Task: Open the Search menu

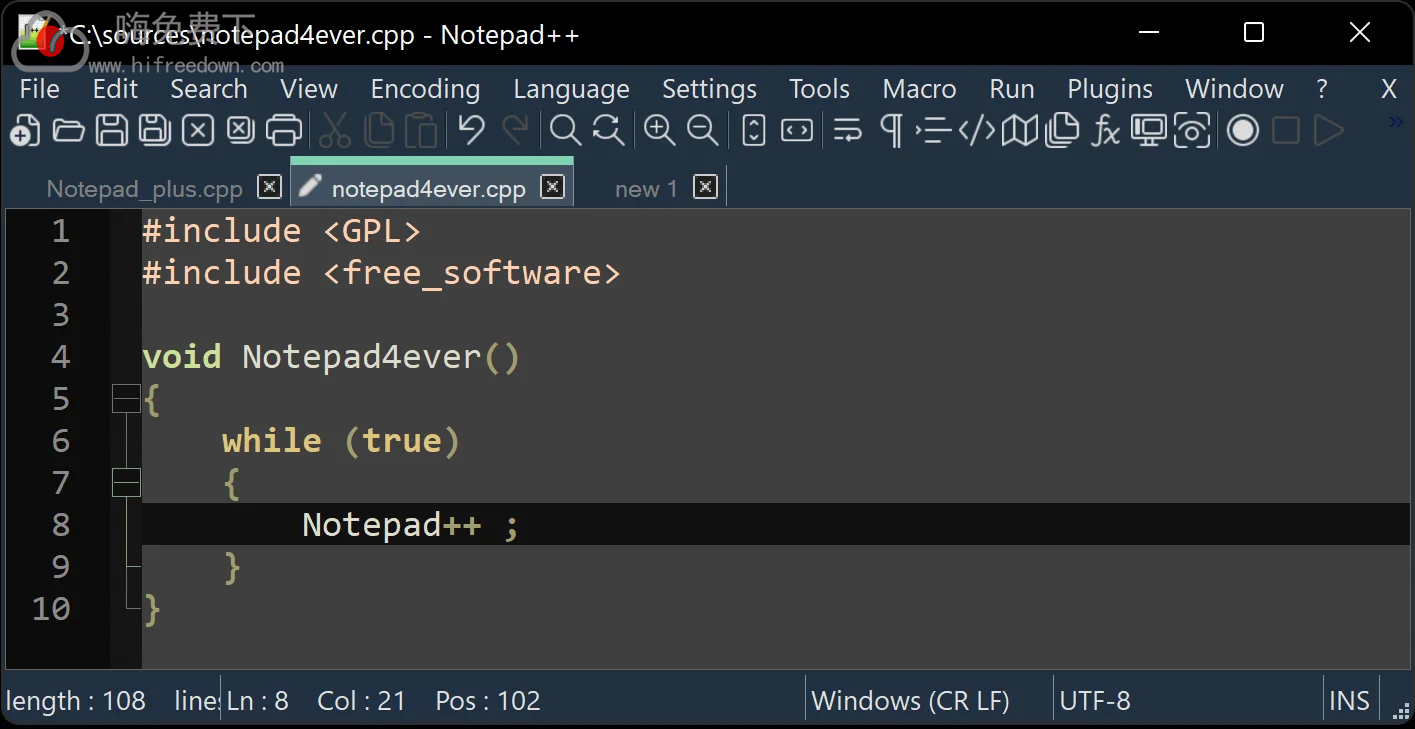Action: [x=209, y=89]
